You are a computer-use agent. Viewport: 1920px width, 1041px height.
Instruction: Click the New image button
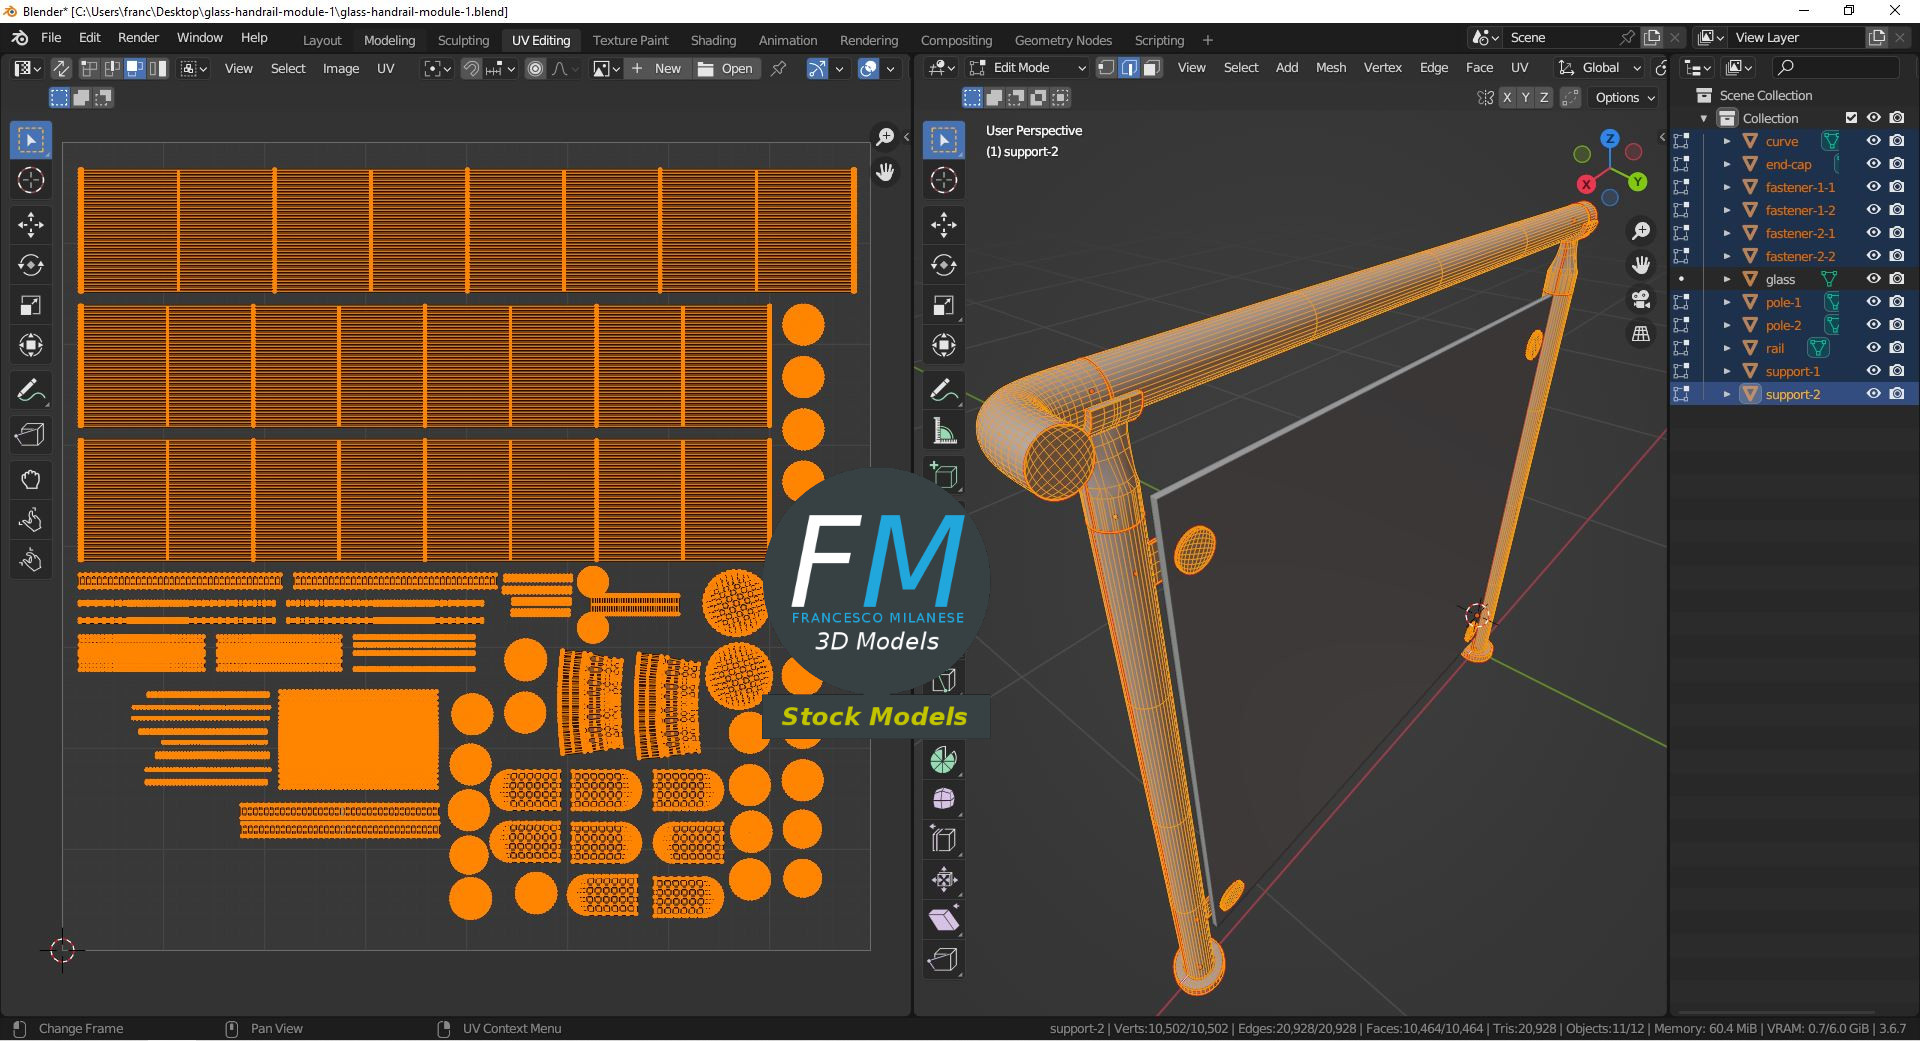click(x=657, y=68)
